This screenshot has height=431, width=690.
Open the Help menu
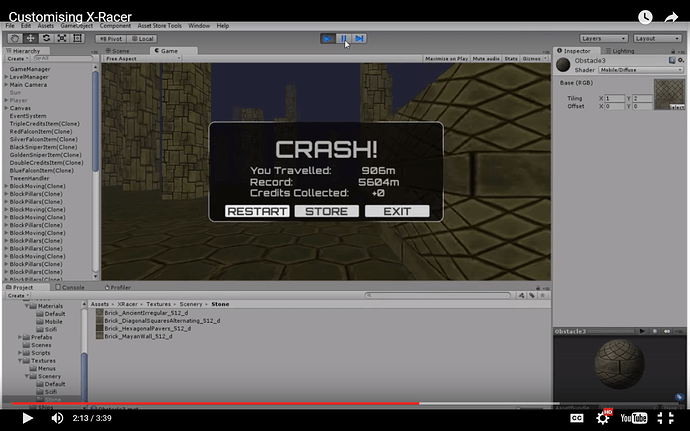tap(223, 26)
